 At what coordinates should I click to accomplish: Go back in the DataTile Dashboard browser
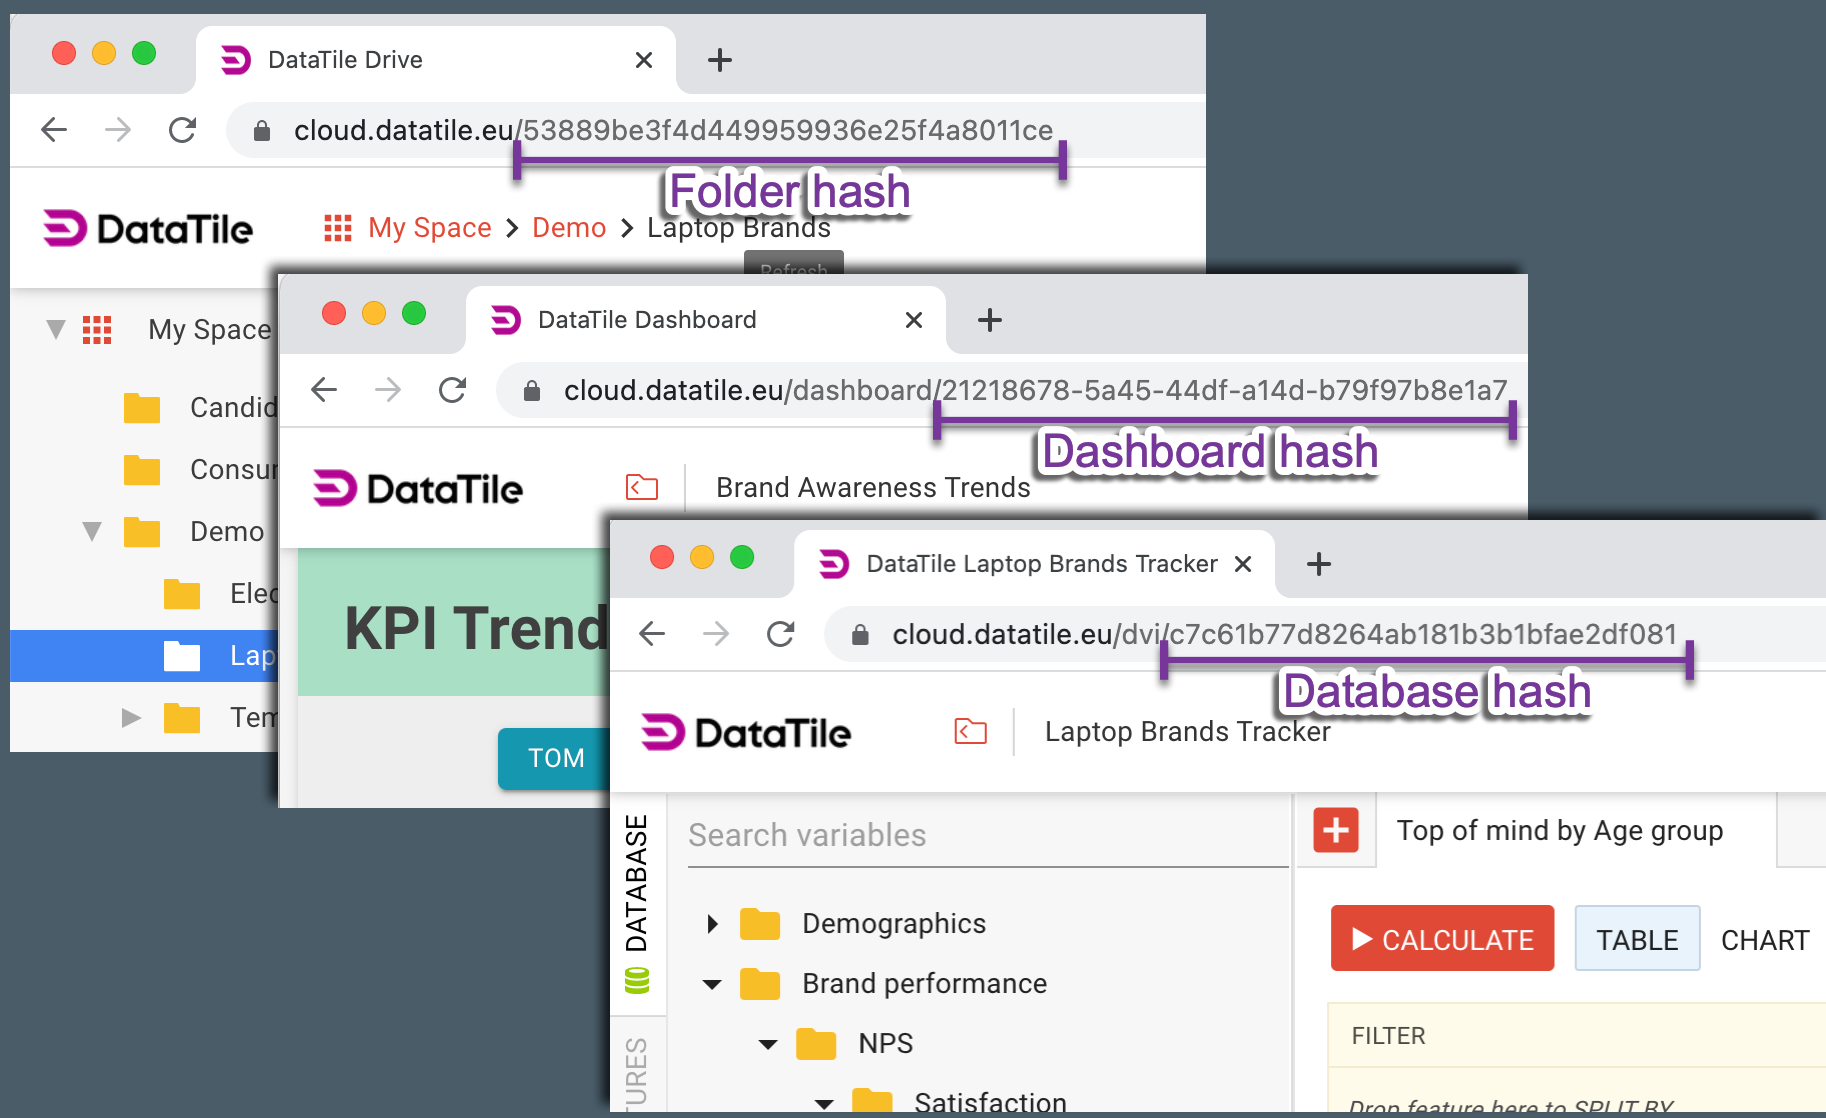point(324,390)
